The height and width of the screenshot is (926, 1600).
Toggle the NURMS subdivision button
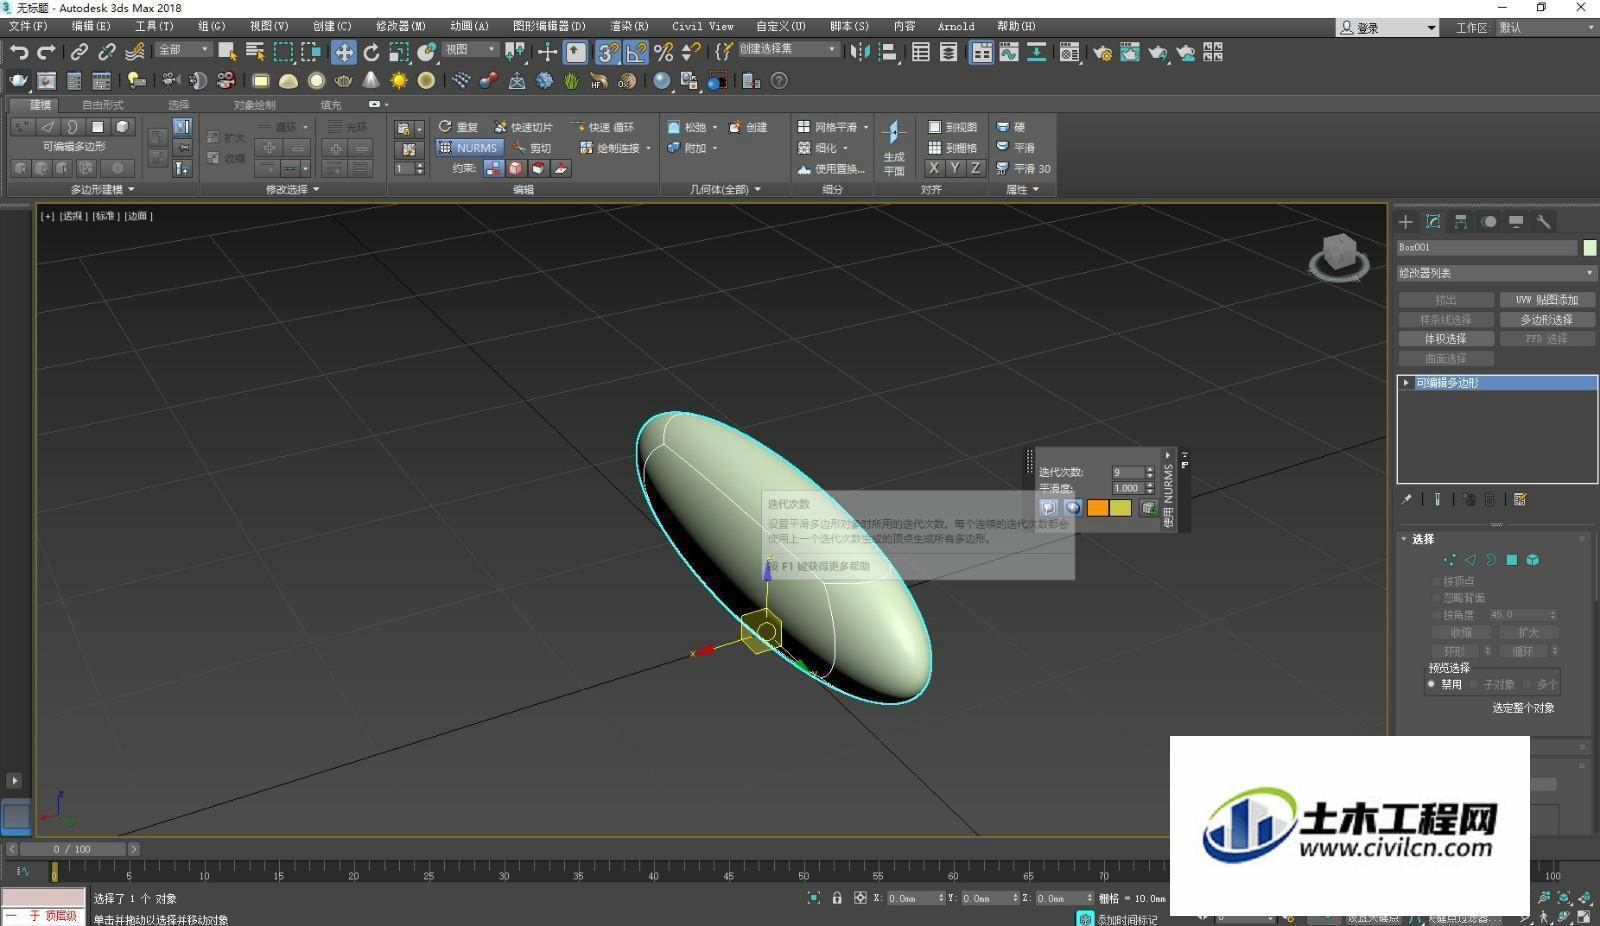[469, 147]
